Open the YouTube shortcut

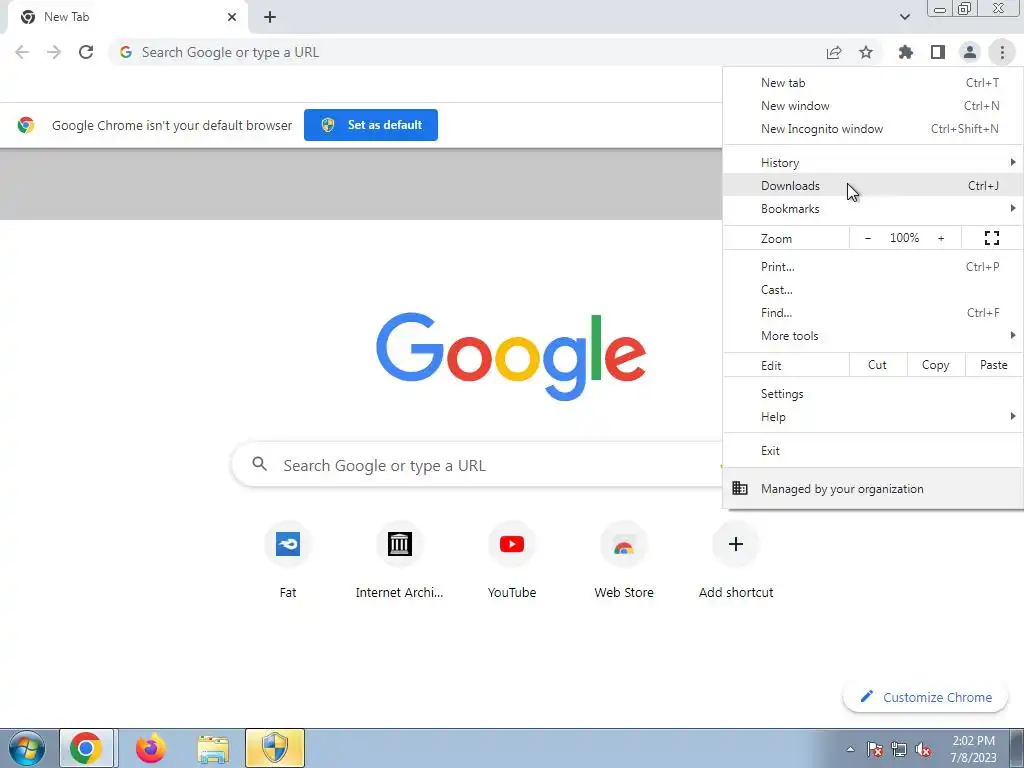512,544
